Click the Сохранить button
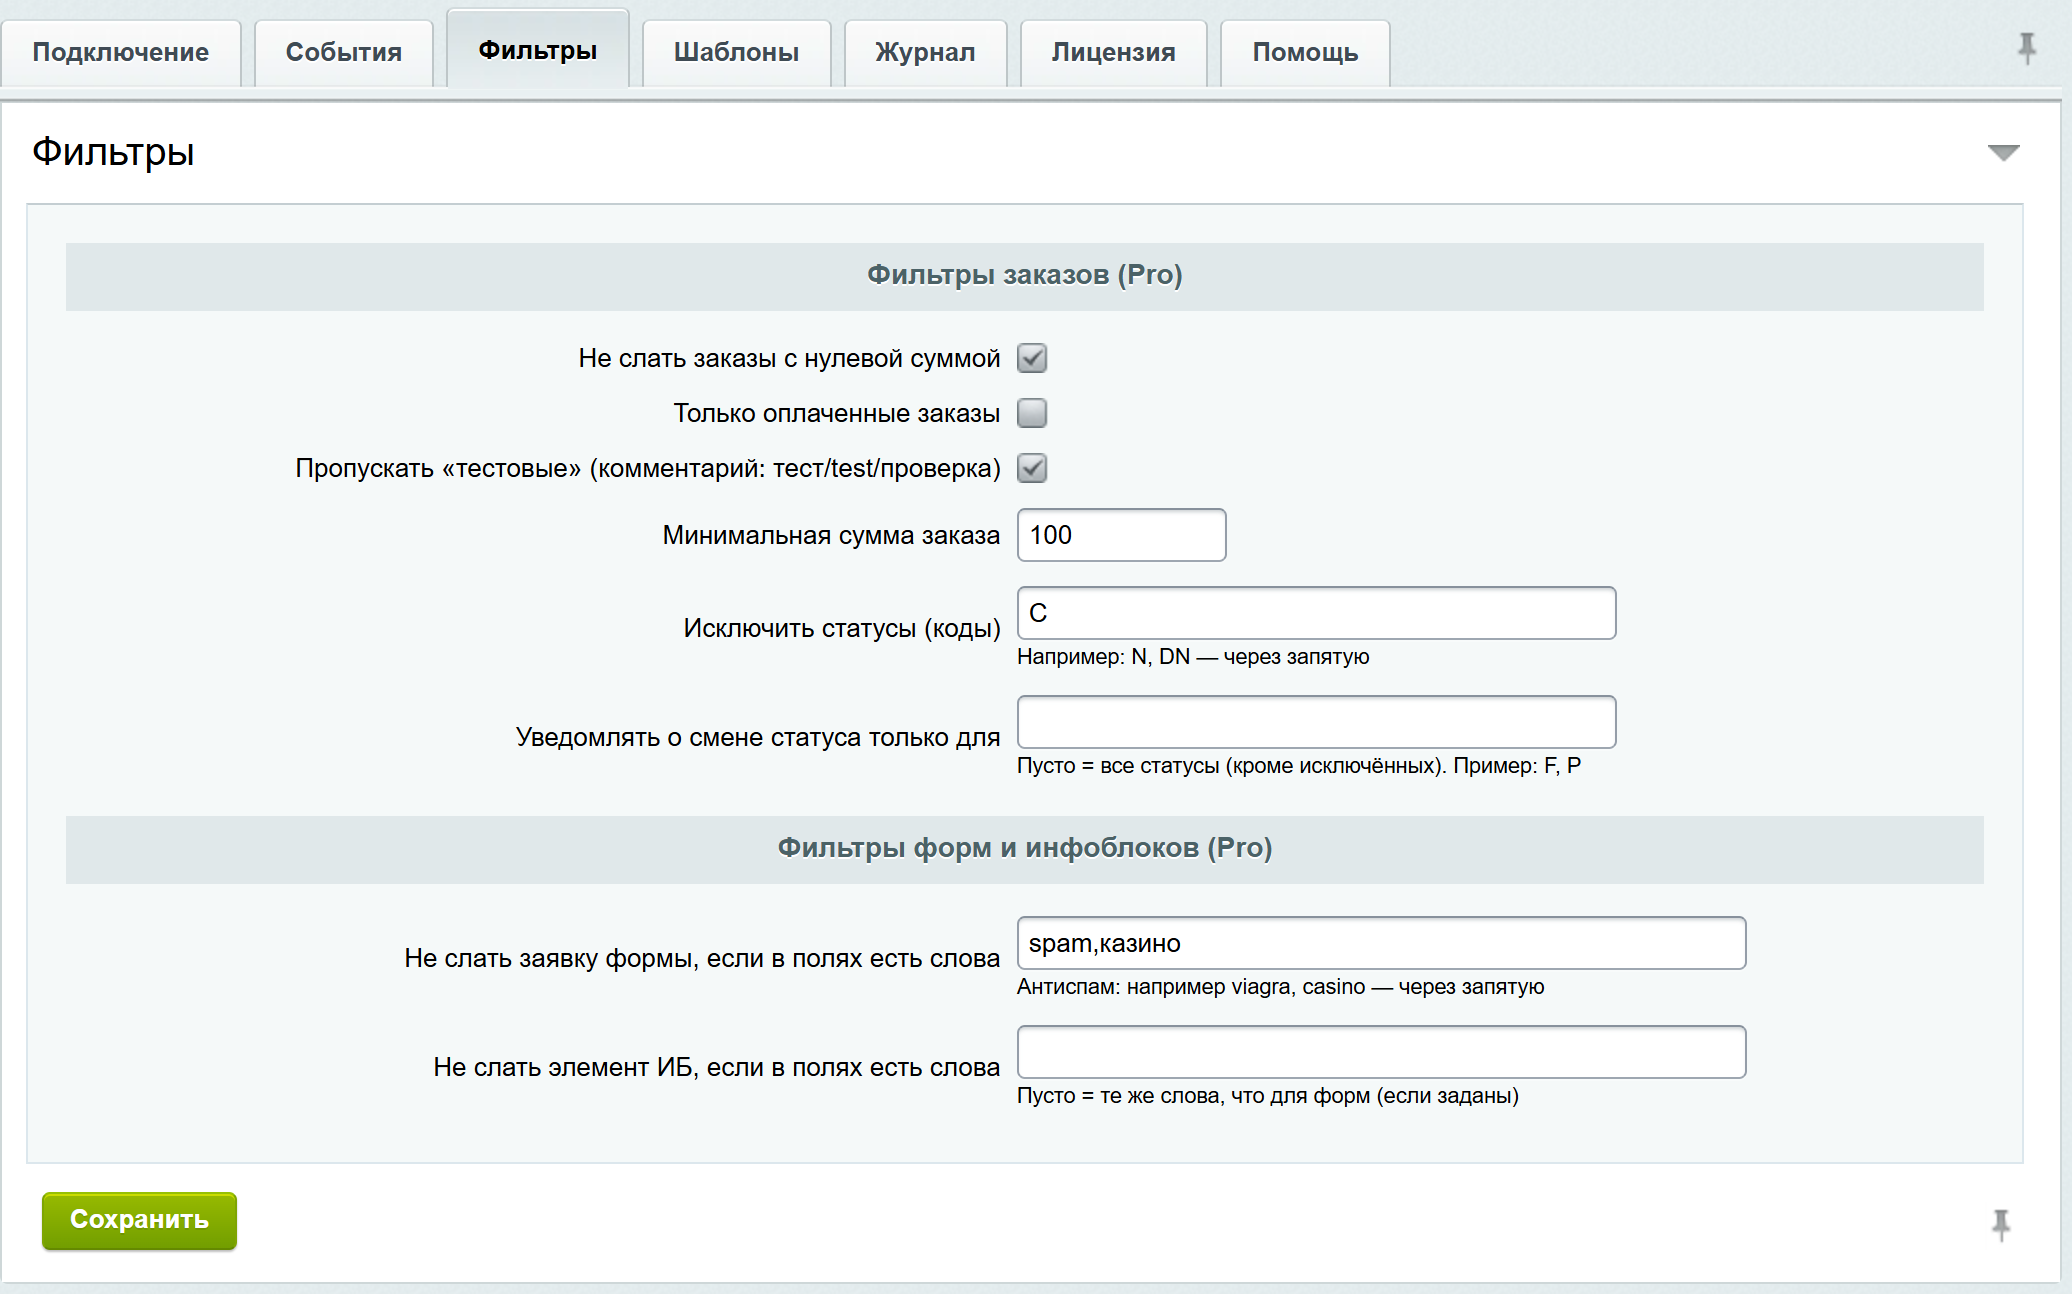2072x1294 pixels. click(x=139, y=1220)
